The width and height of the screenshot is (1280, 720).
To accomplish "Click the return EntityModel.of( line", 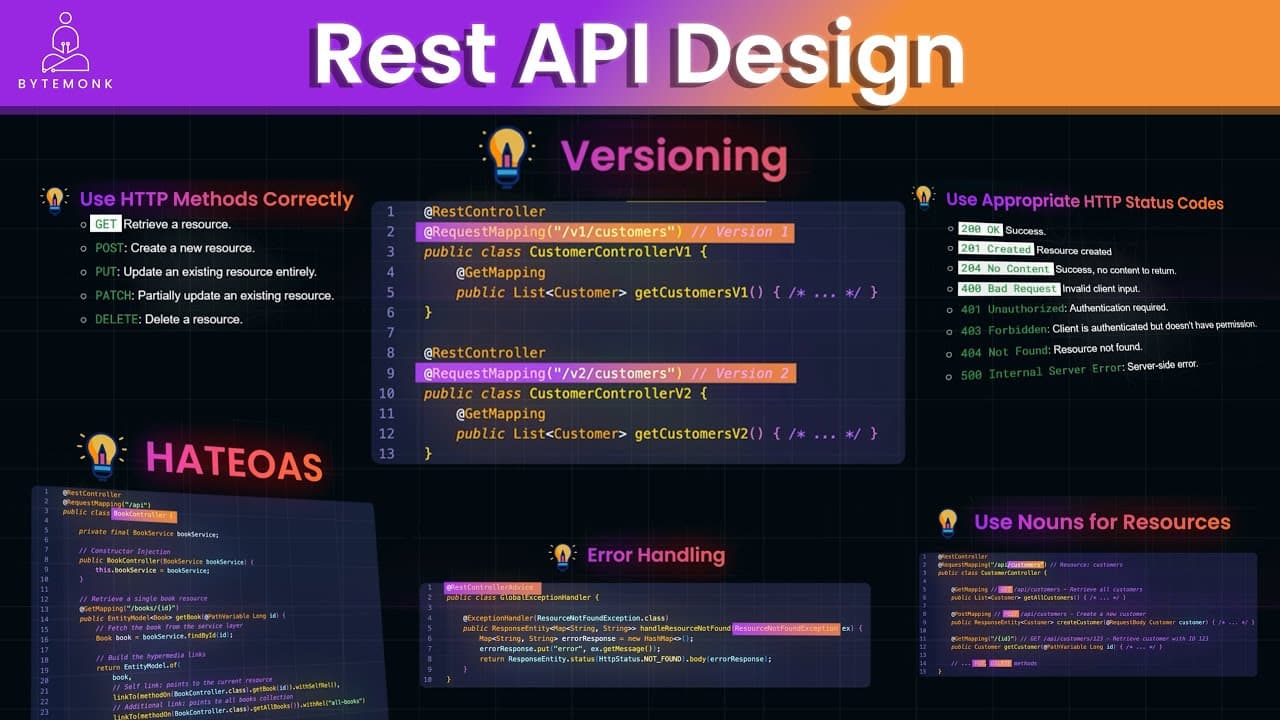I will (136, 666).
